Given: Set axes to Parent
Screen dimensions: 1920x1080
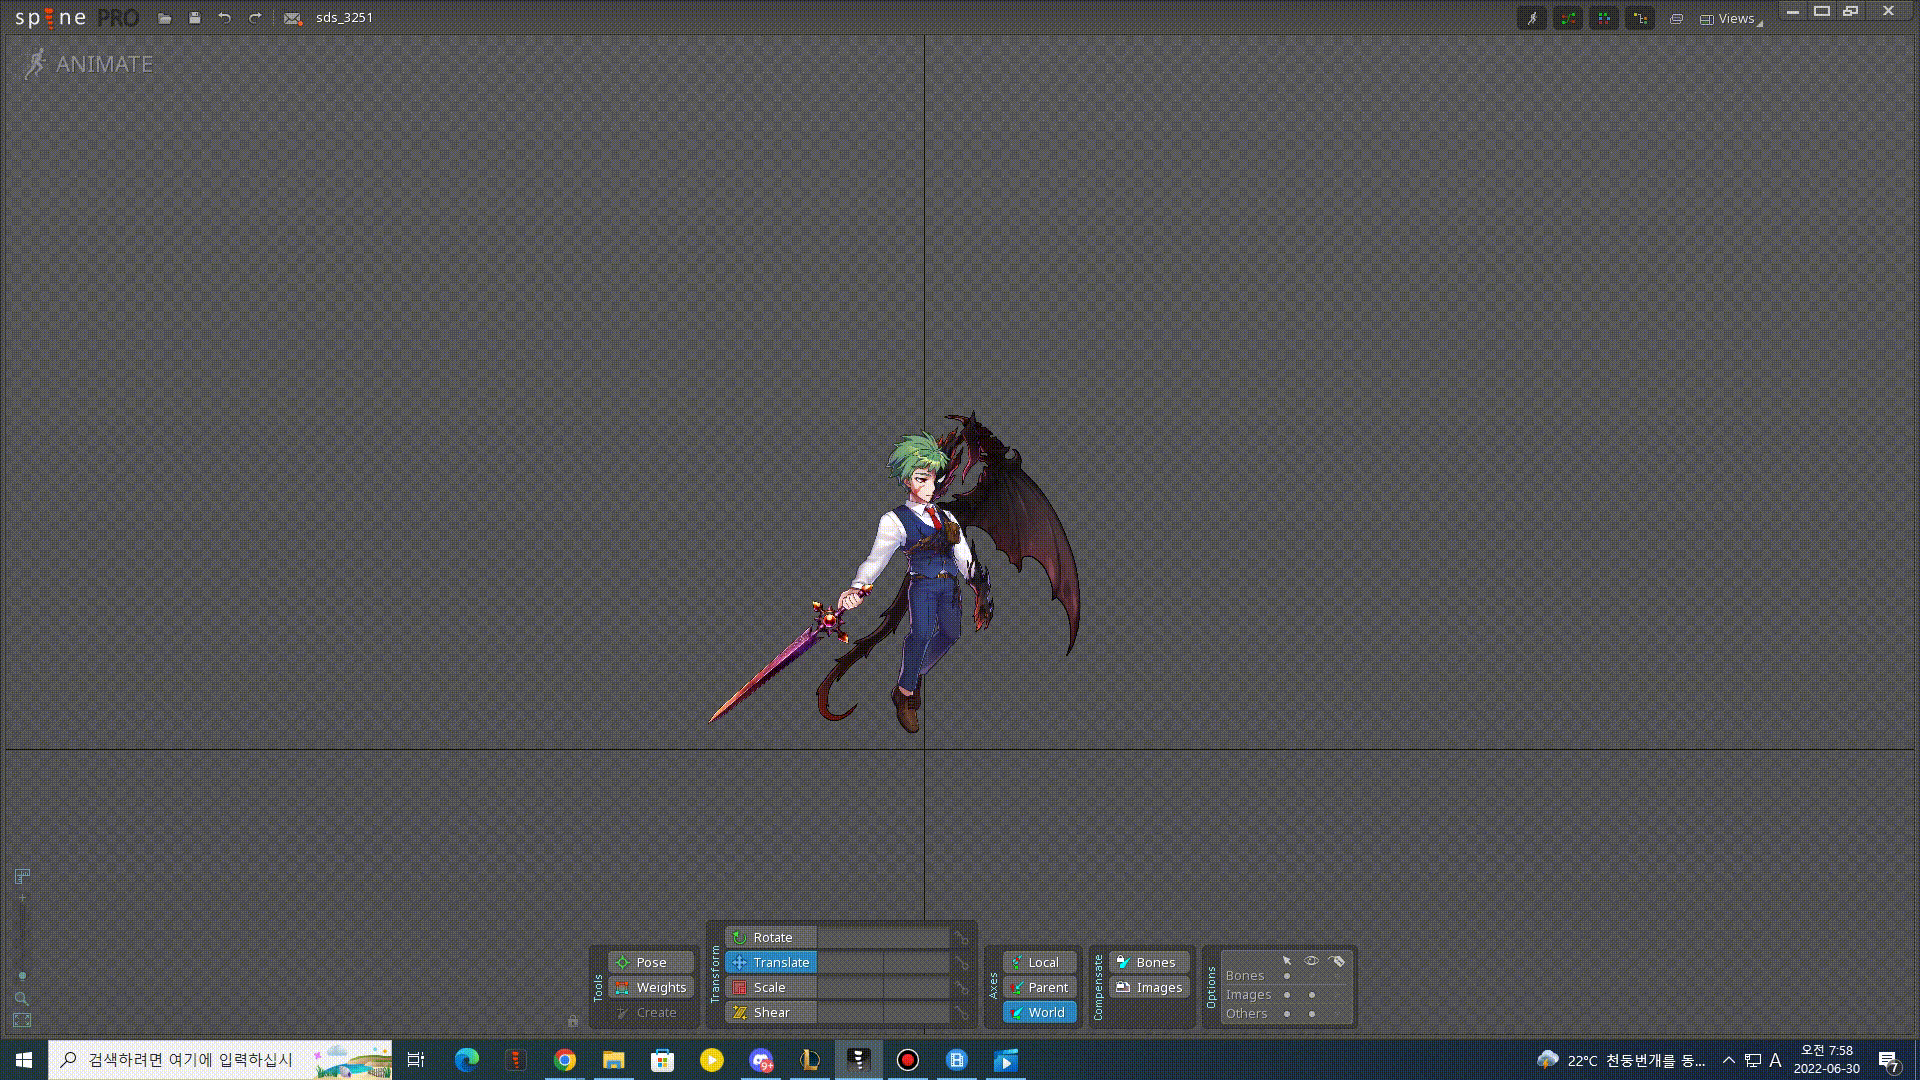Looking at the screenshot, I should click(x=1040, y=987).
